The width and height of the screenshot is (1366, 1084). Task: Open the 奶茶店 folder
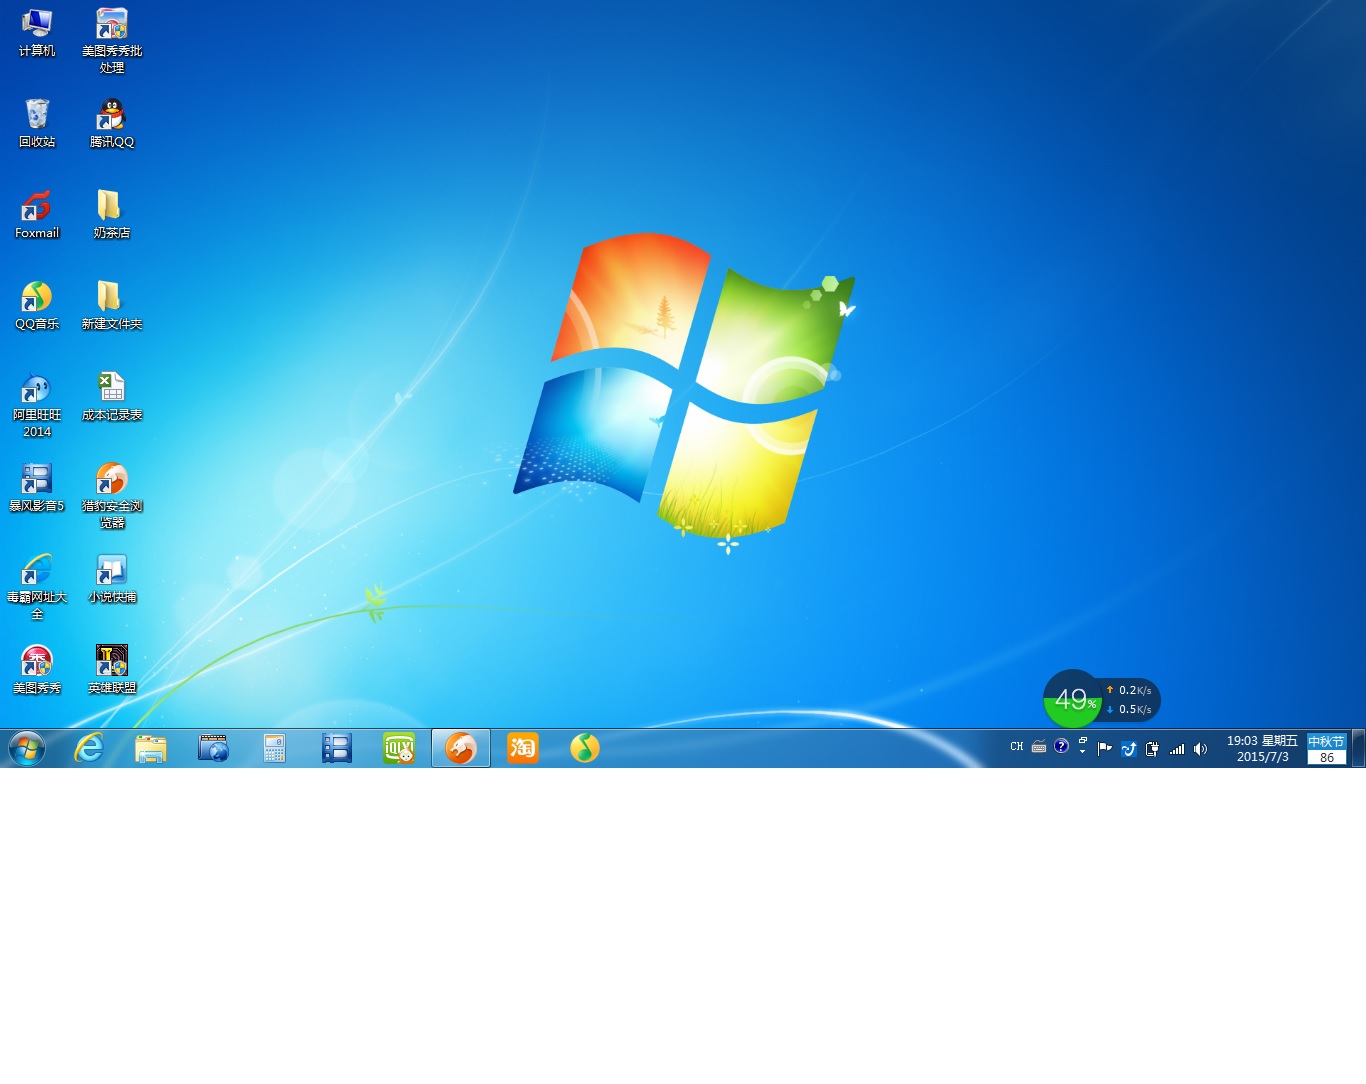click(x=112, y=214)
